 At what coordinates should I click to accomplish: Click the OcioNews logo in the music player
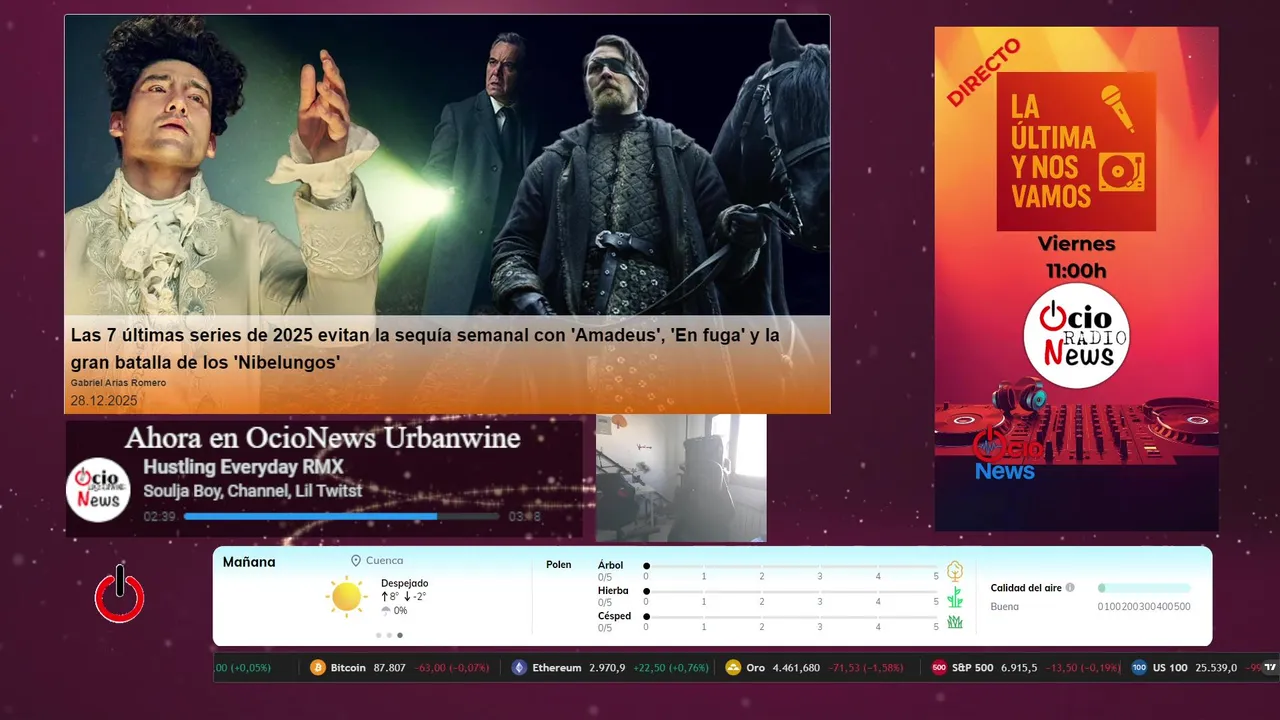click(99, 490)
